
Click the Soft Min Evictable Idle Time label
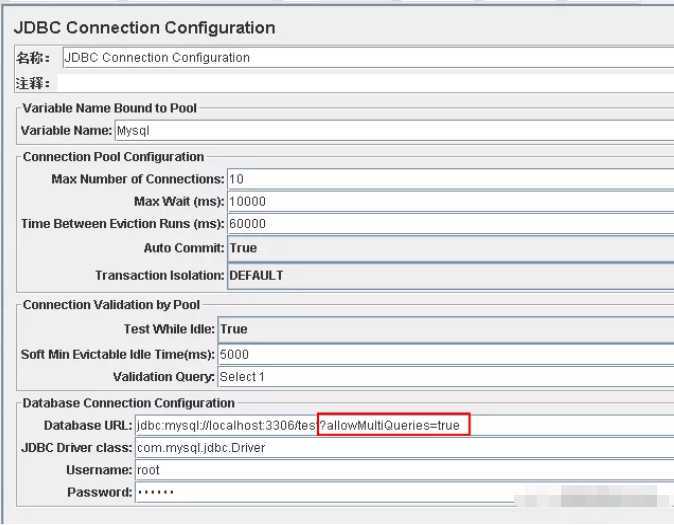(x=118, y=354)
